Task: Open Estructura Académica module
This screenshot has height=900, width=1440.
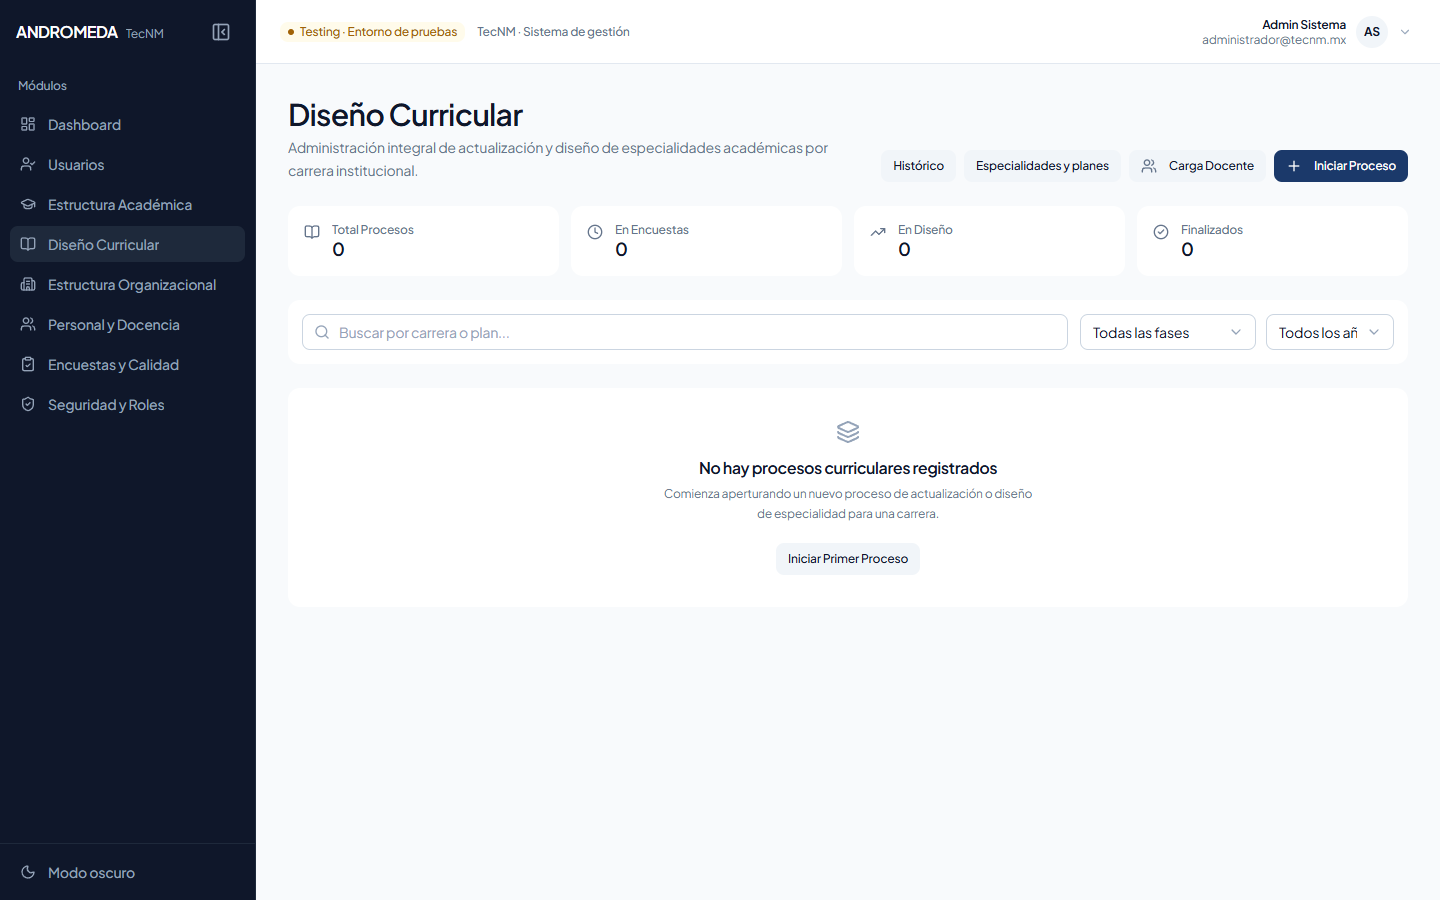Action: point(128,204)
